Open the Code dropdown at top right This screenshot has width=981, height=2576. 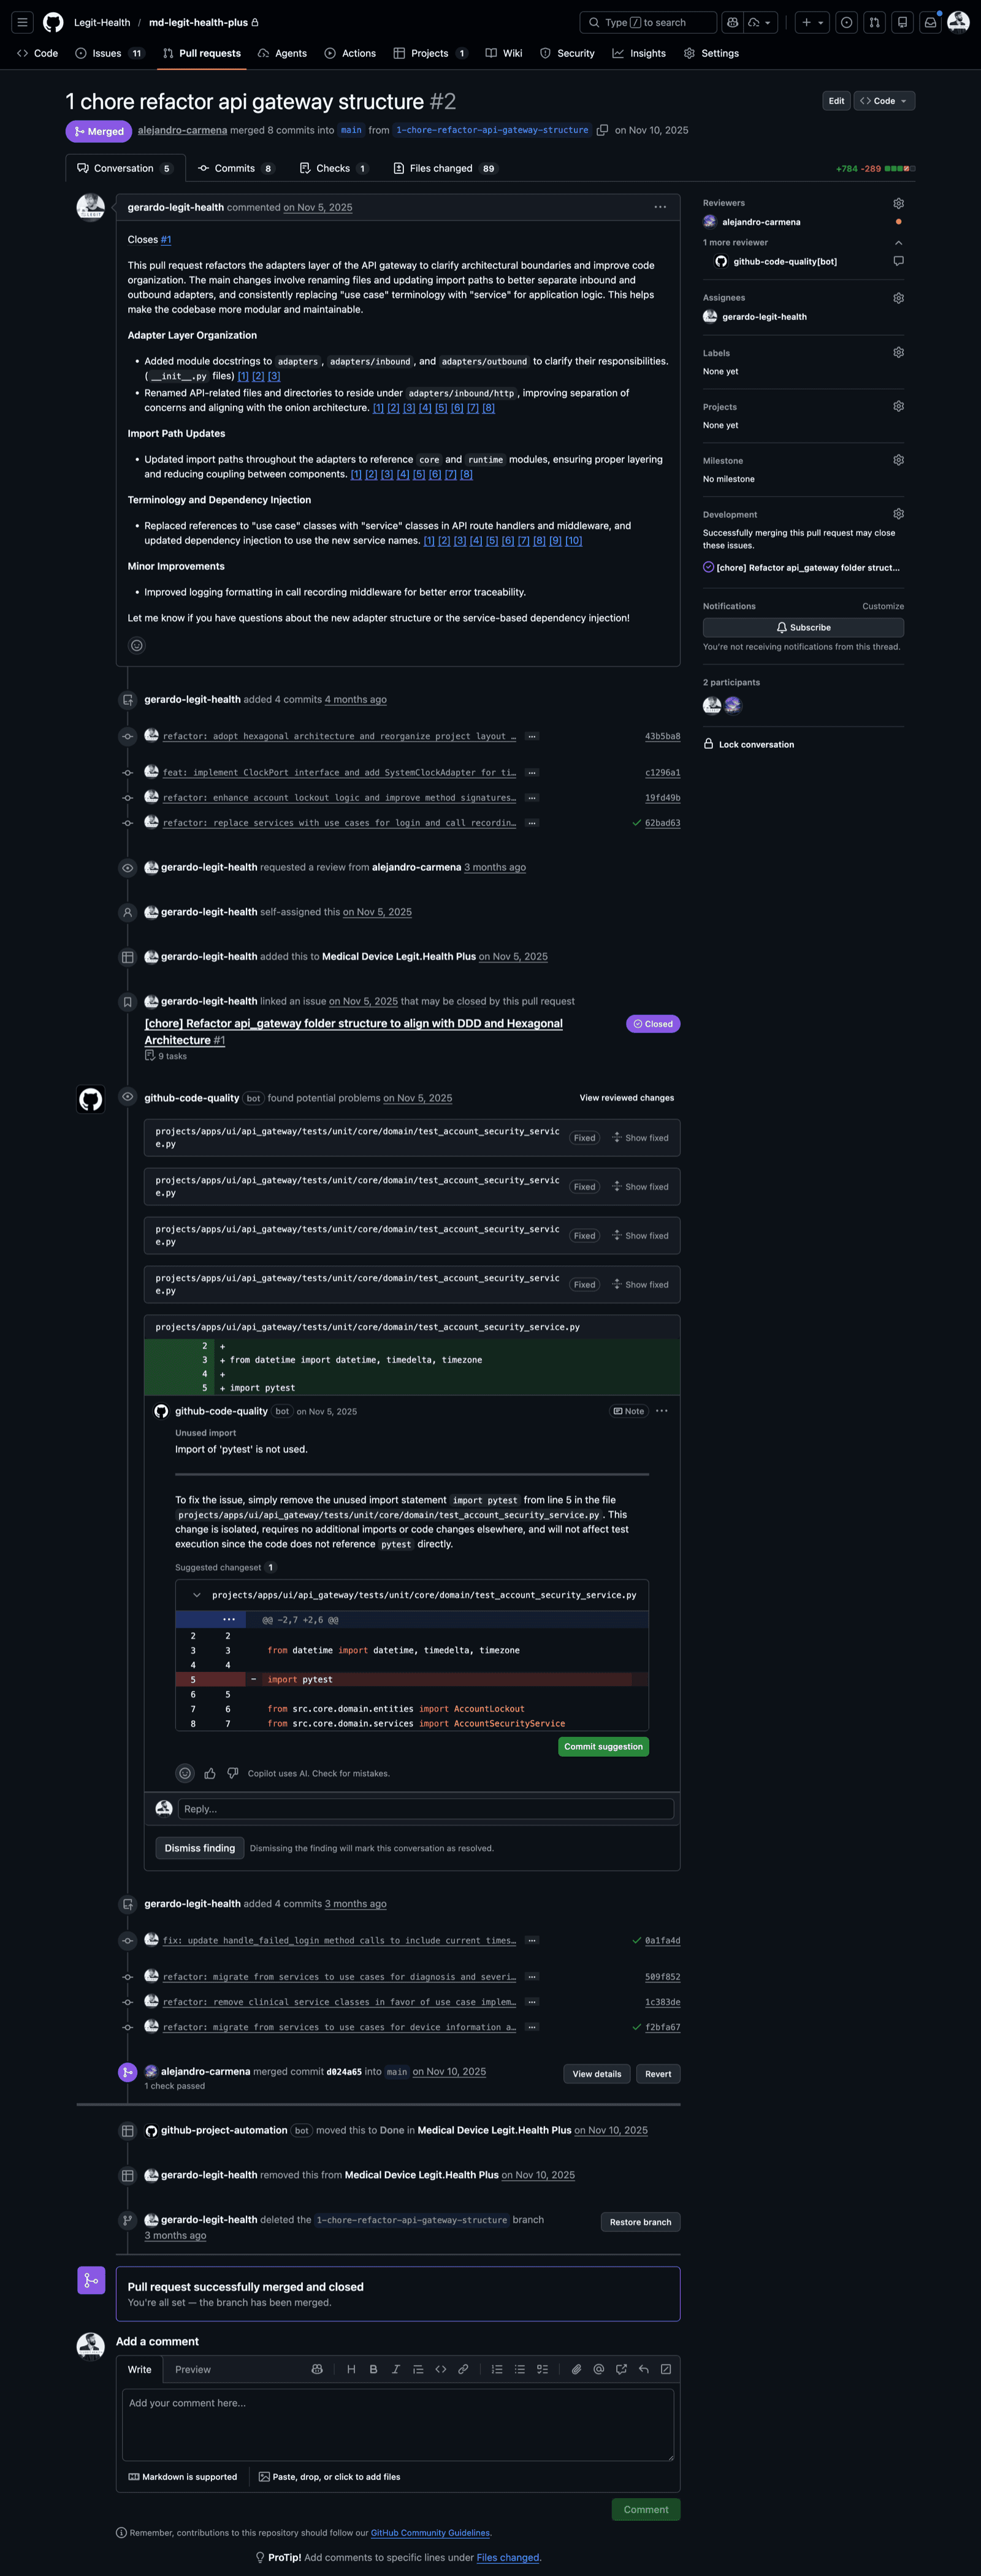[883, 100]
